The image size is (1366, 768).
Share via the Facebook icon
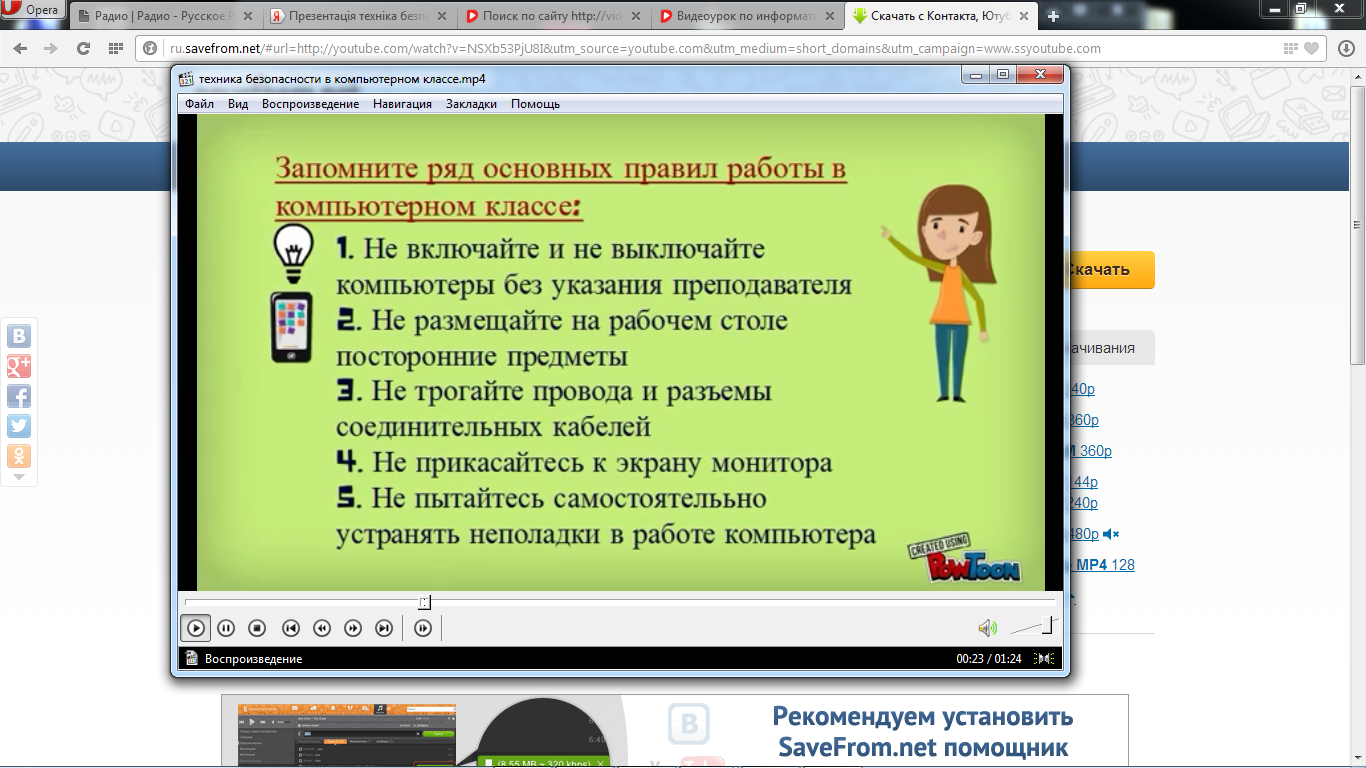(19, 396)
